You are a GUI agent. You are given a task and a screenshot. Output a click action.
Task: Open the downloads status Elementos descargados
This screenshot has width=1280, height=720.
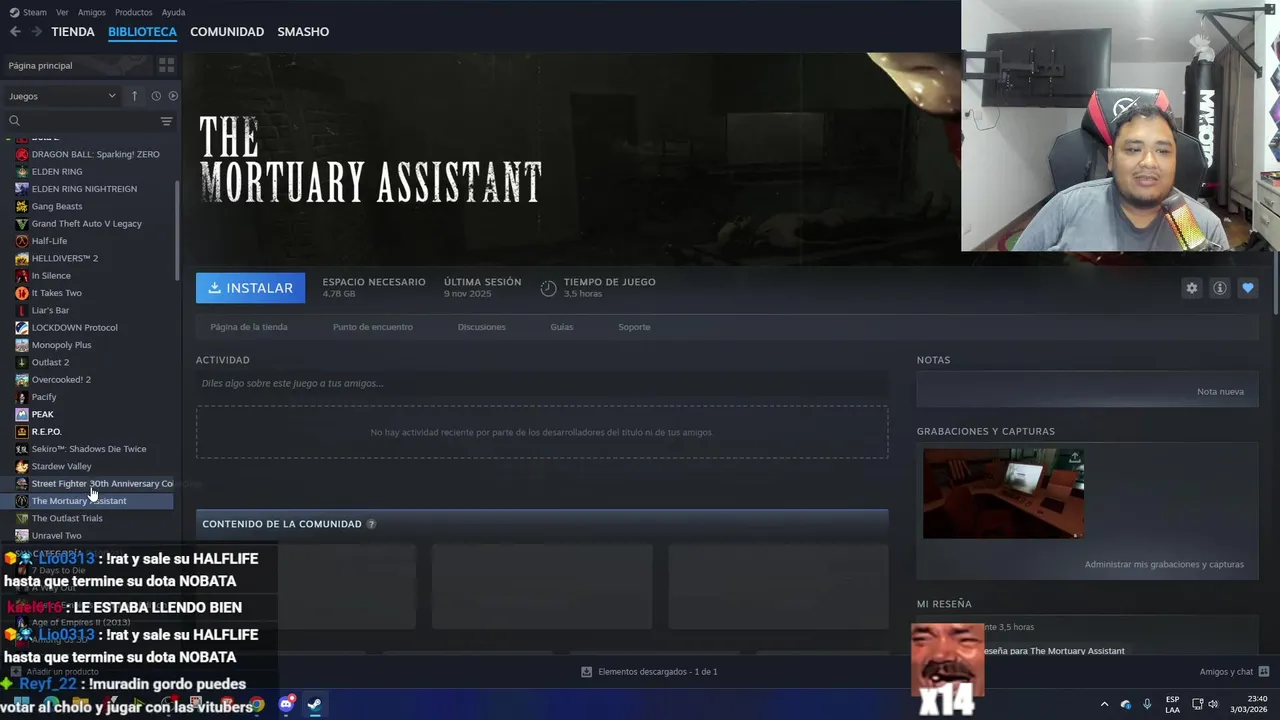point(650,672)
